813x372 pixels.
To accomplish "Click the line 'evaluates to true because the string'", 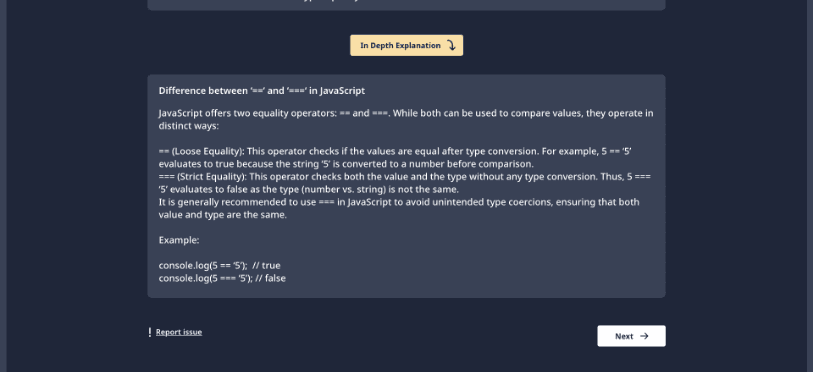I will coord(346,164).
